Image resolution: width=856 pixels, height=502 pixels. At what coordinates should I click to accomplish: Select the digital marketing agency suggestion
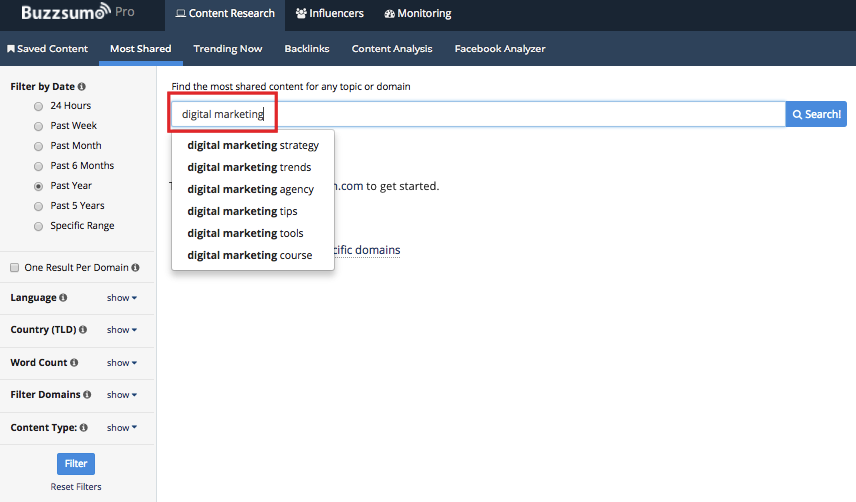point(253,189)
